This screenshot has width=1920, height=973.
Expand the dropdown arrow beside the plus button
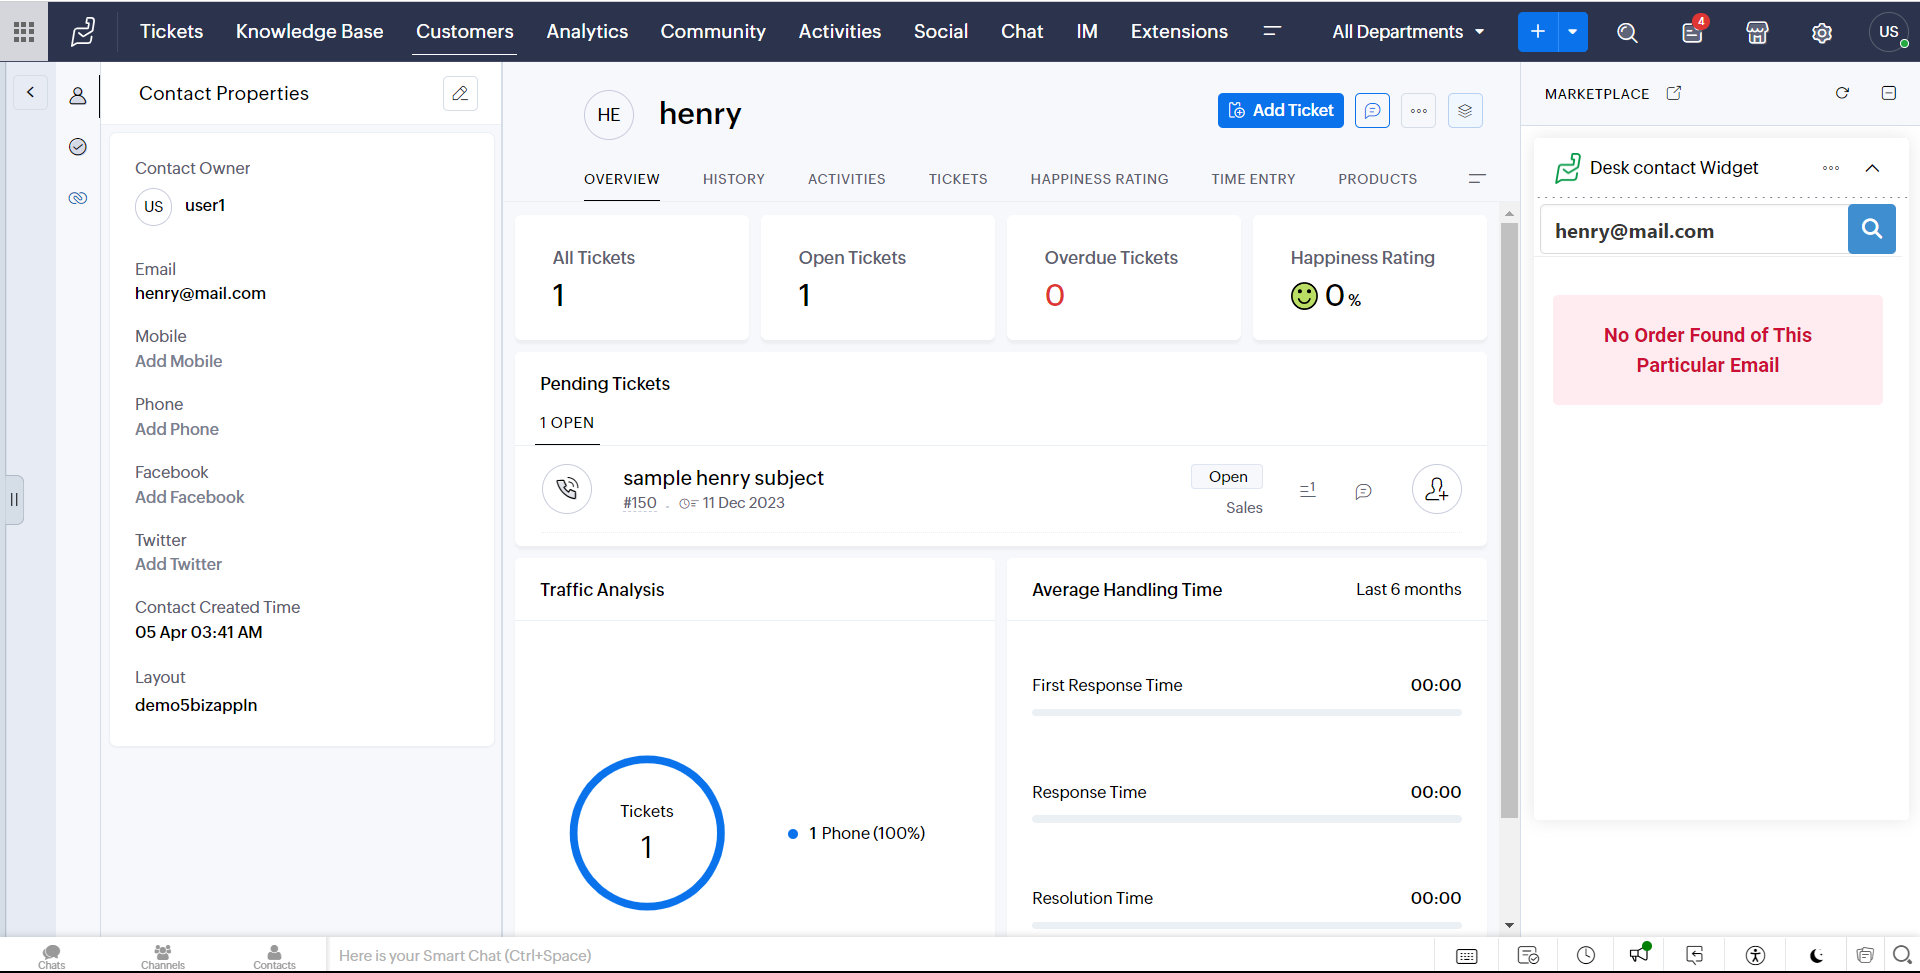(x=1573, y=32)
